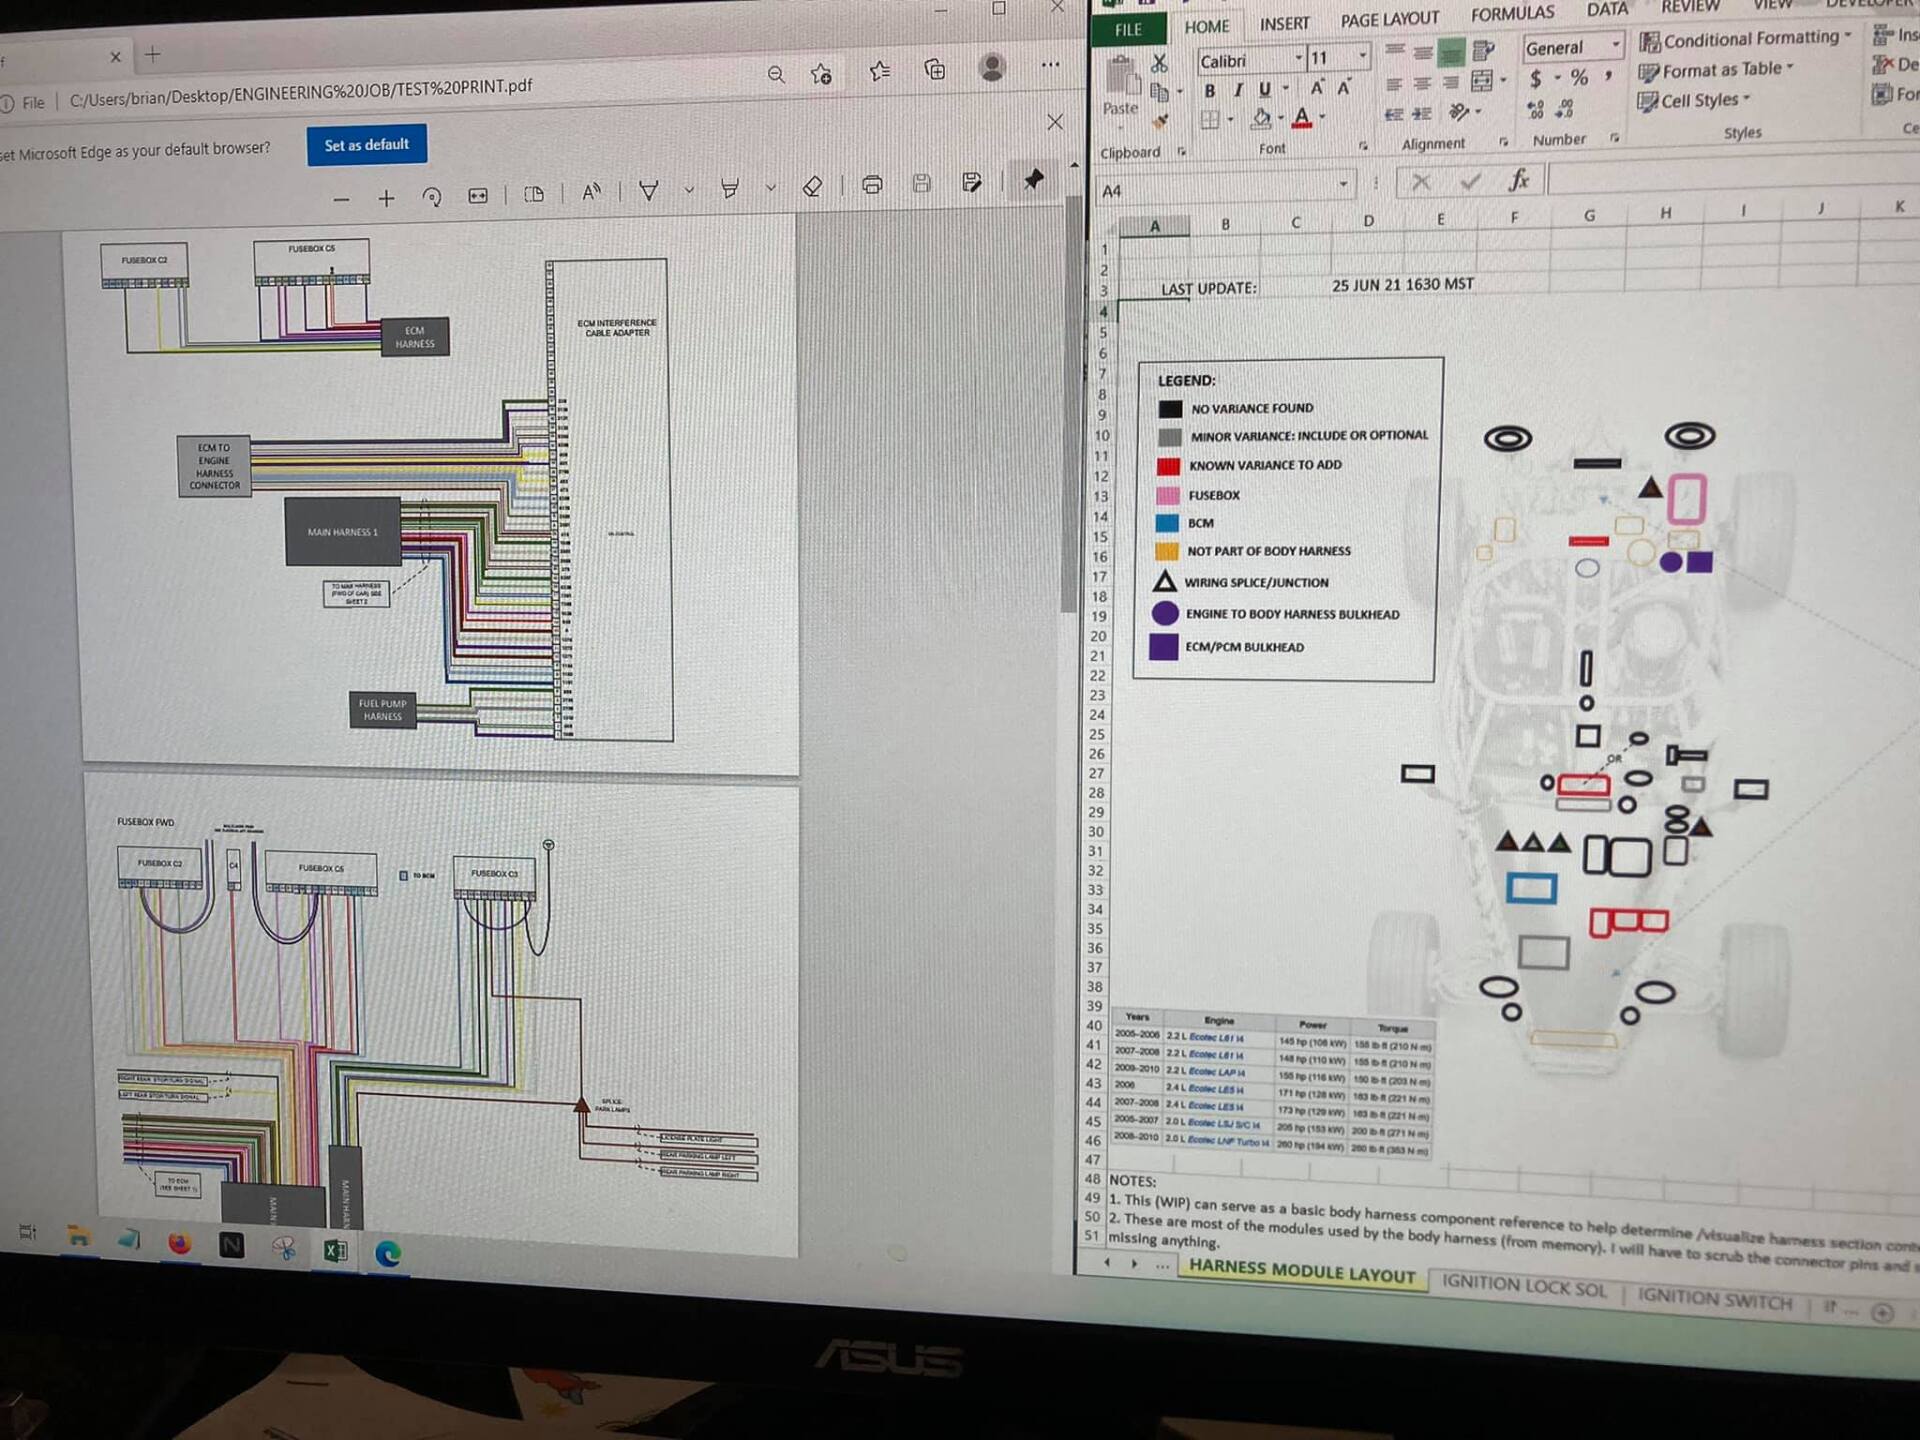Toggle Italic formatting in Excel
This screenshot has height=1440, width=1920.
[x=1238, y=90]
